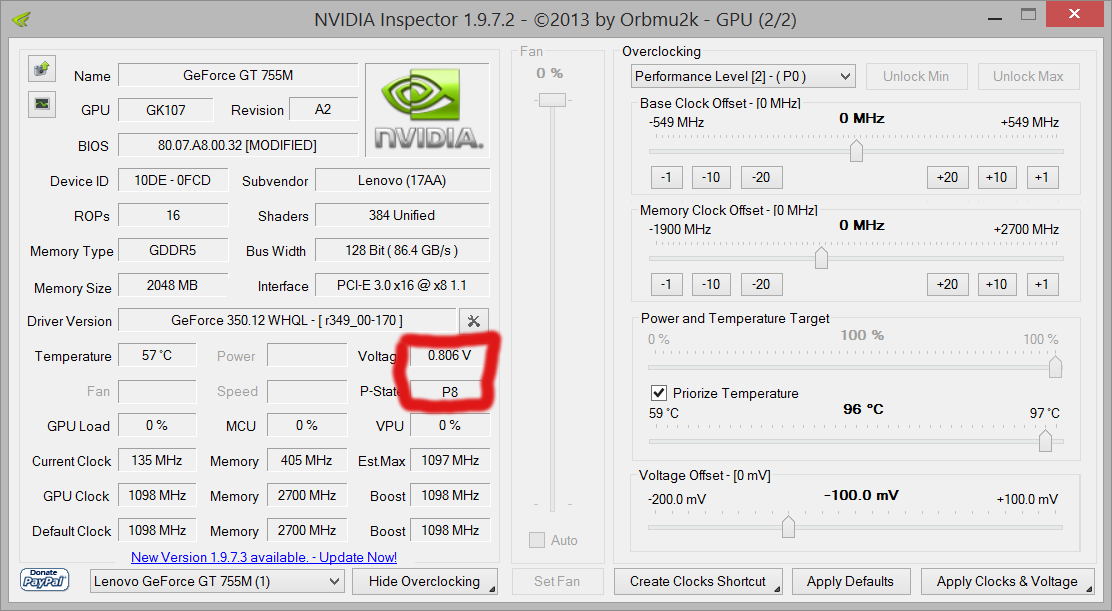The width and height of the screenshot is (1112, 611).
Task: Click the BIOS version field
Action: [238, 145]
